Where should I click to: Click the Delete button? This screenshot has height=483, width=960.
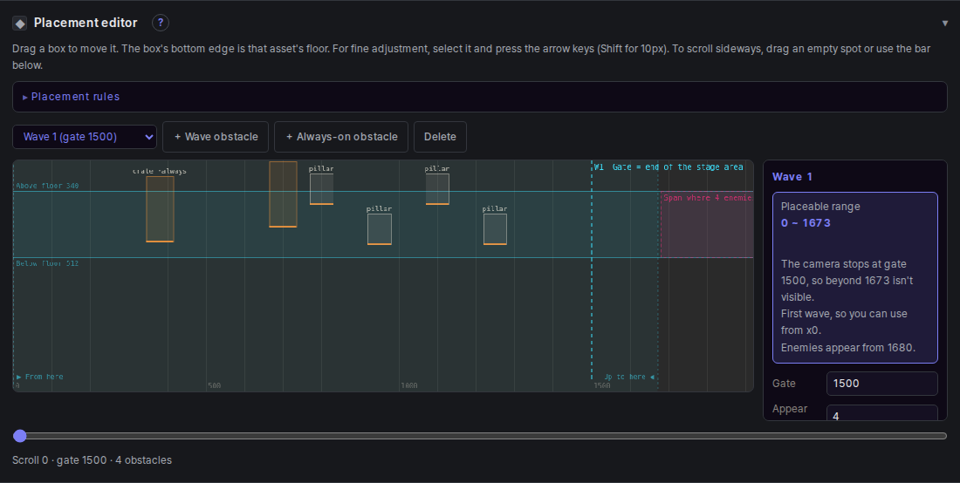tap(440, 137)
